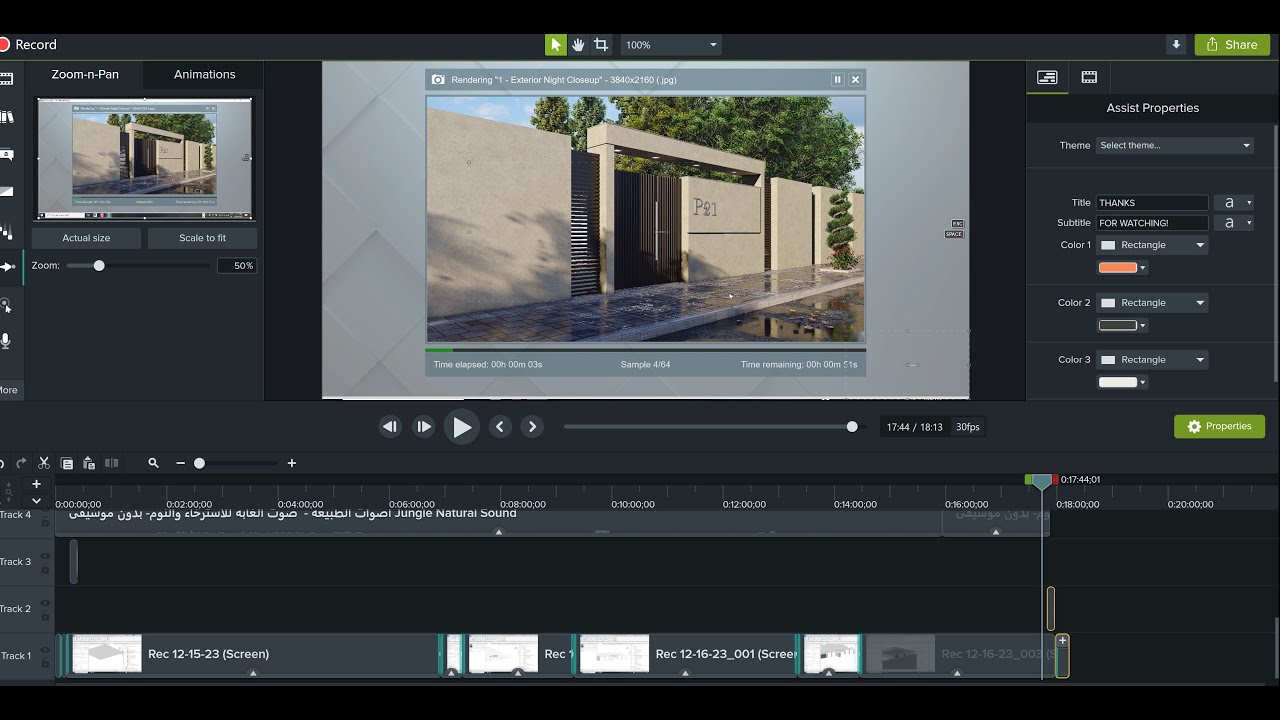
Task: Switch to the Animations tab
Action: pyautogui.click(x=204, y=75)
